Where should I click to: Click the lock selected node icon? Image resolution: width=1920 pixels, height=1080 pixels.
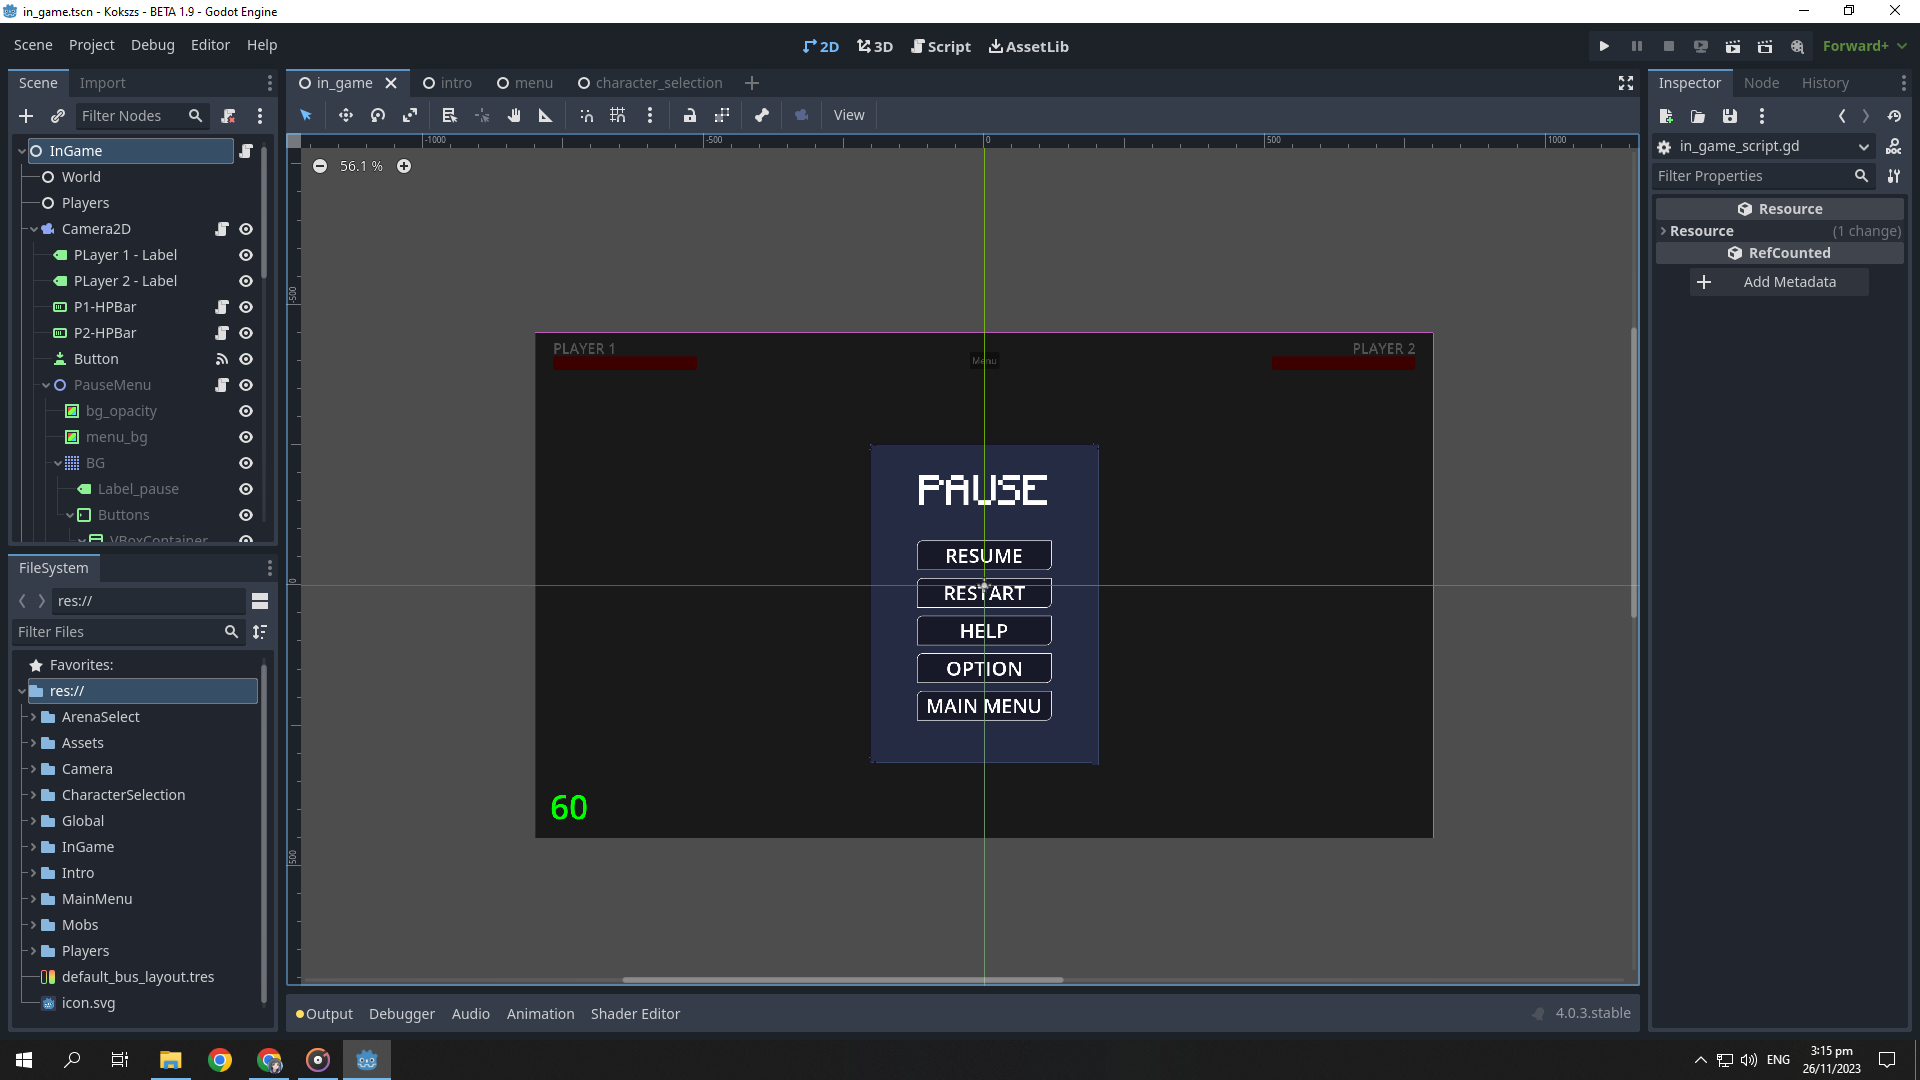coord(690,115)
